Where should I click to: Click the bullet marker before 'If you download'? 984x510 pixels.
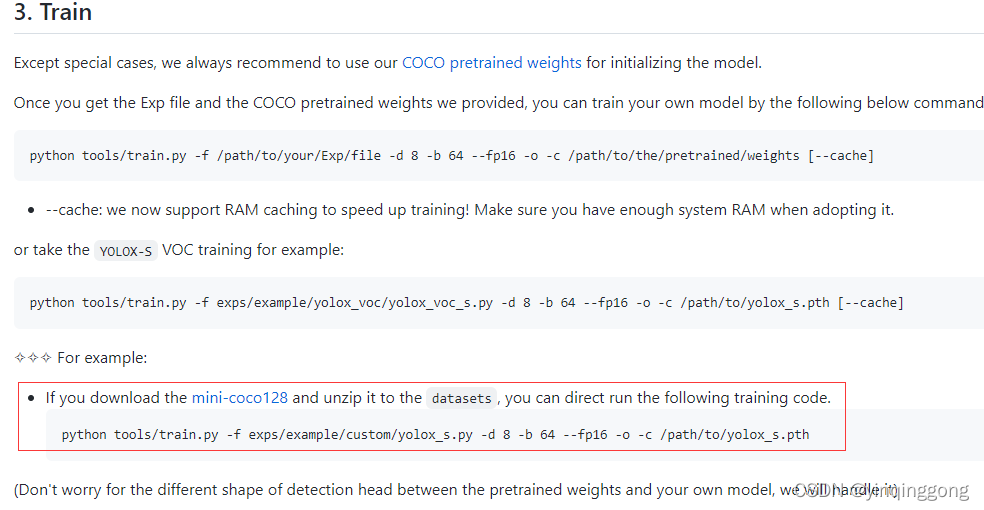coord(31,398)
